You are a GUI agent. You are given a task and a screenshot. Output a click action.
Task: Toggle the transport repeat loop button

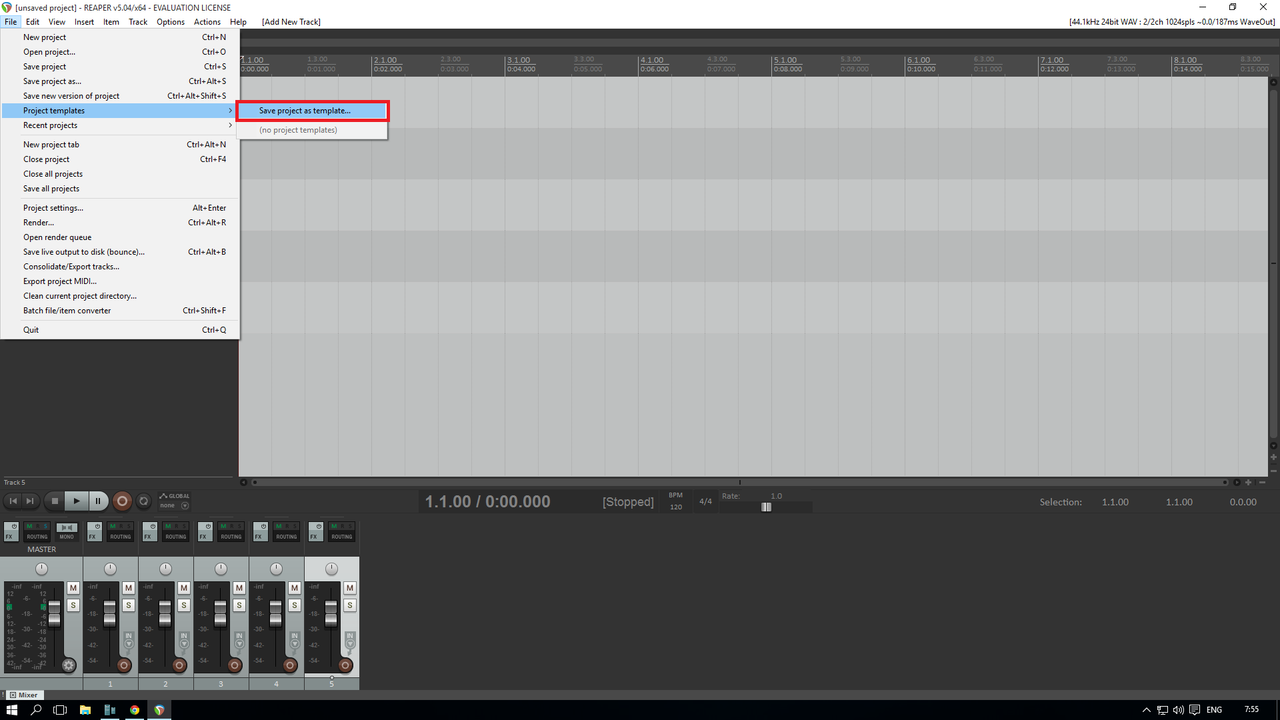click(x=143, y=501)
